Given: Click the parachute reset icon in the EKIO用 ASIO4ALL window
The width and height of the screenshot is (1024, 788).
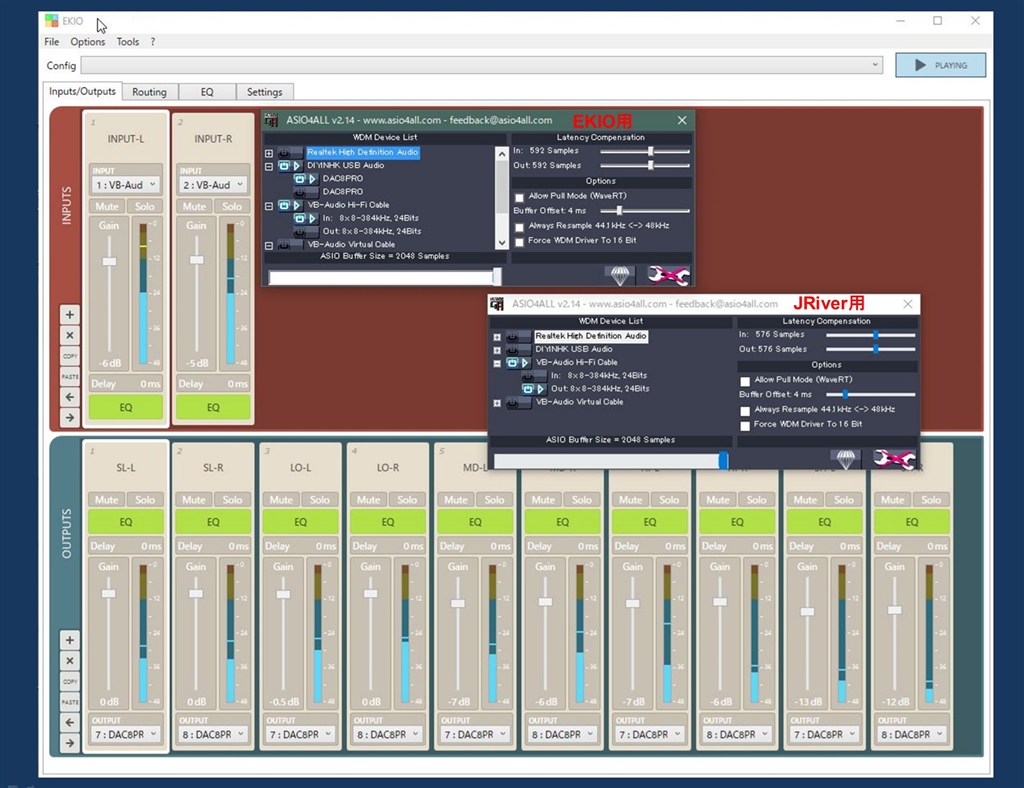Looking at the screenshot, I should tap(620, 276).
